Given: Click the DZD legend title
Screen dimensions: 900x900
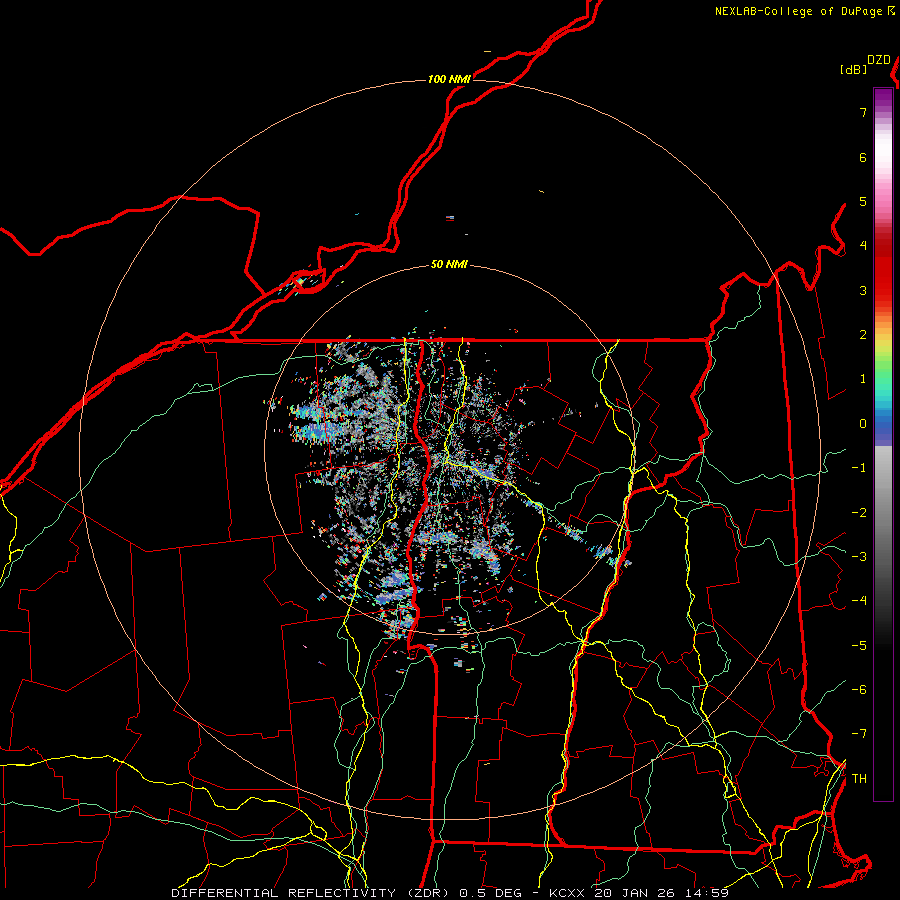Looking at the screenshot, I should 879,60.
